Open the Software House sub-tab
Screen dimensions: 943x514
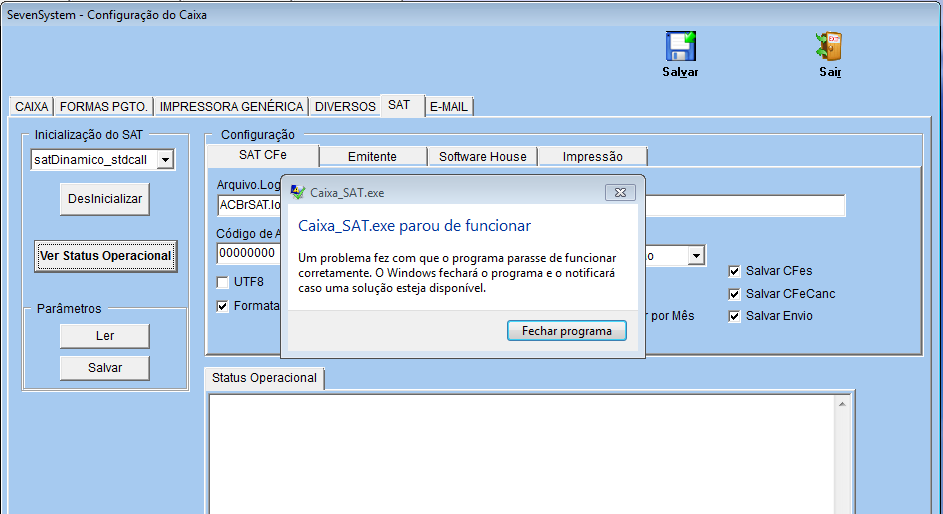[x=482, y=156]
